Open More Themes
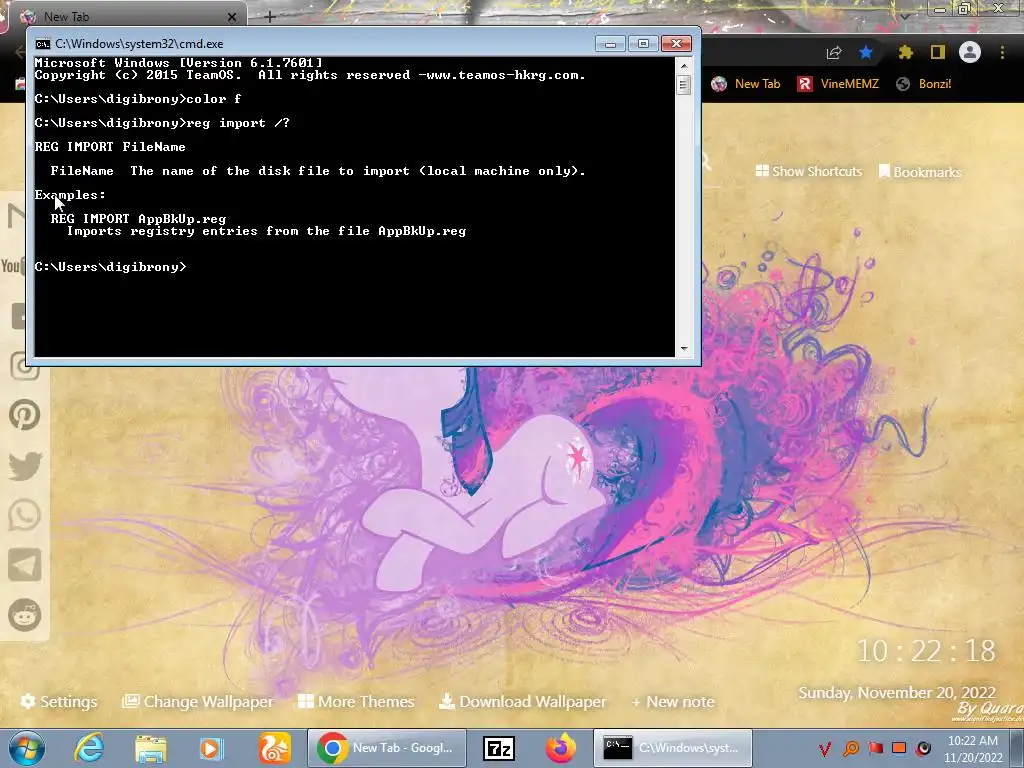Screen dimensions: 1024x768 356,701
